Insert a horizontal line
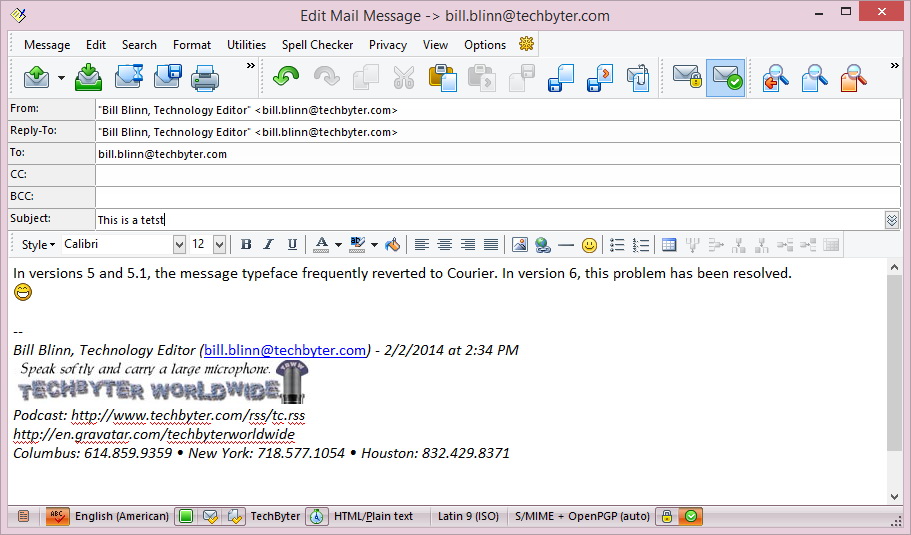 (565, 245)
